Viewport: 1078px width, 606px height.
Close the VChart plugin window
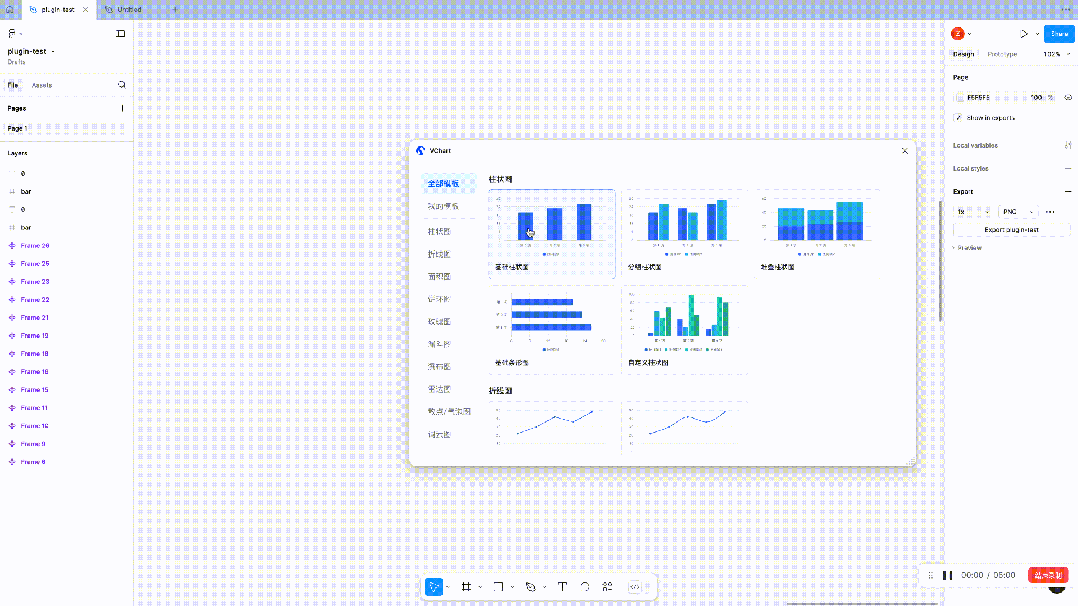pos(905,151)
